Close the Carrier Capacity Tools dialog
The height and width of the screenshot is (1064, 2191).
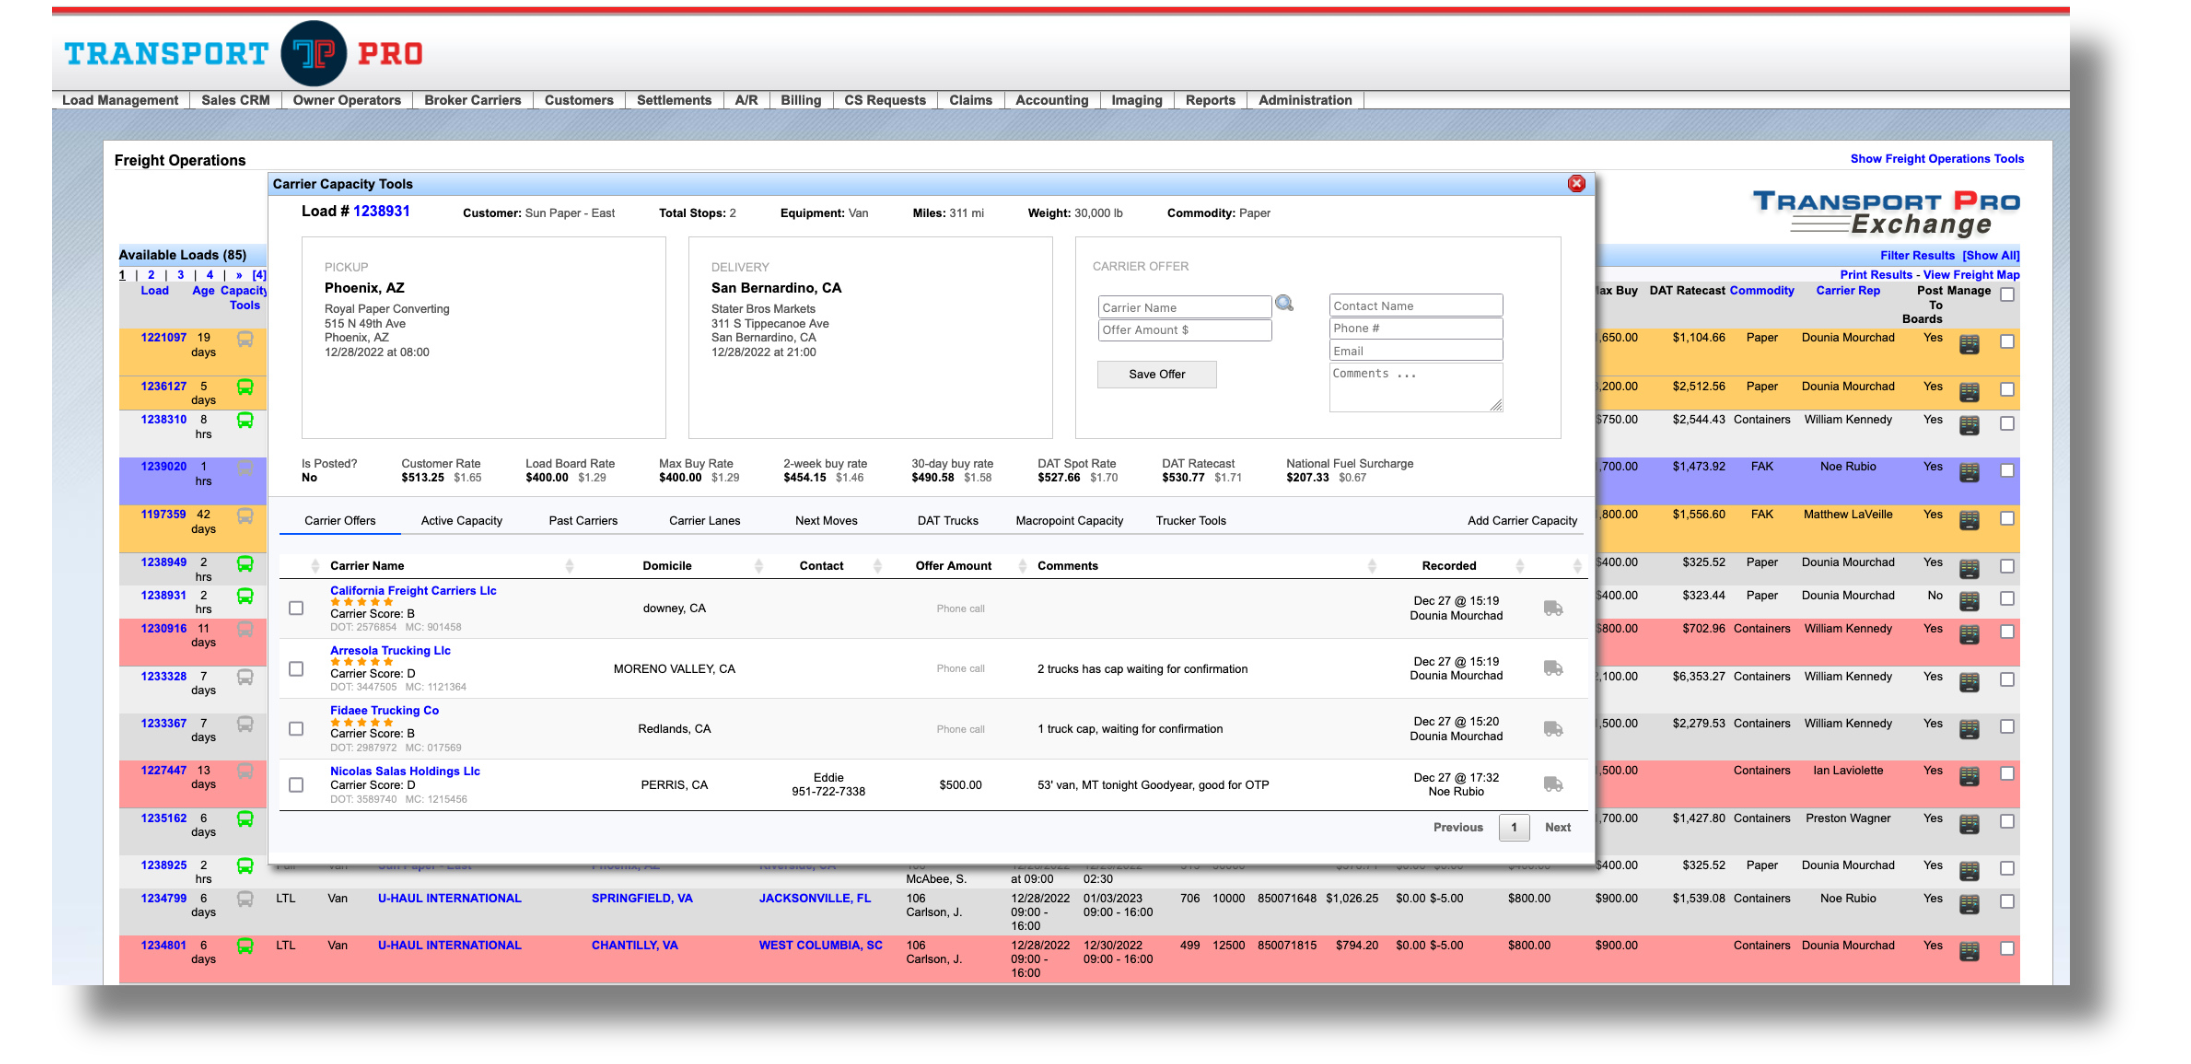click(x=1576, y=183)
